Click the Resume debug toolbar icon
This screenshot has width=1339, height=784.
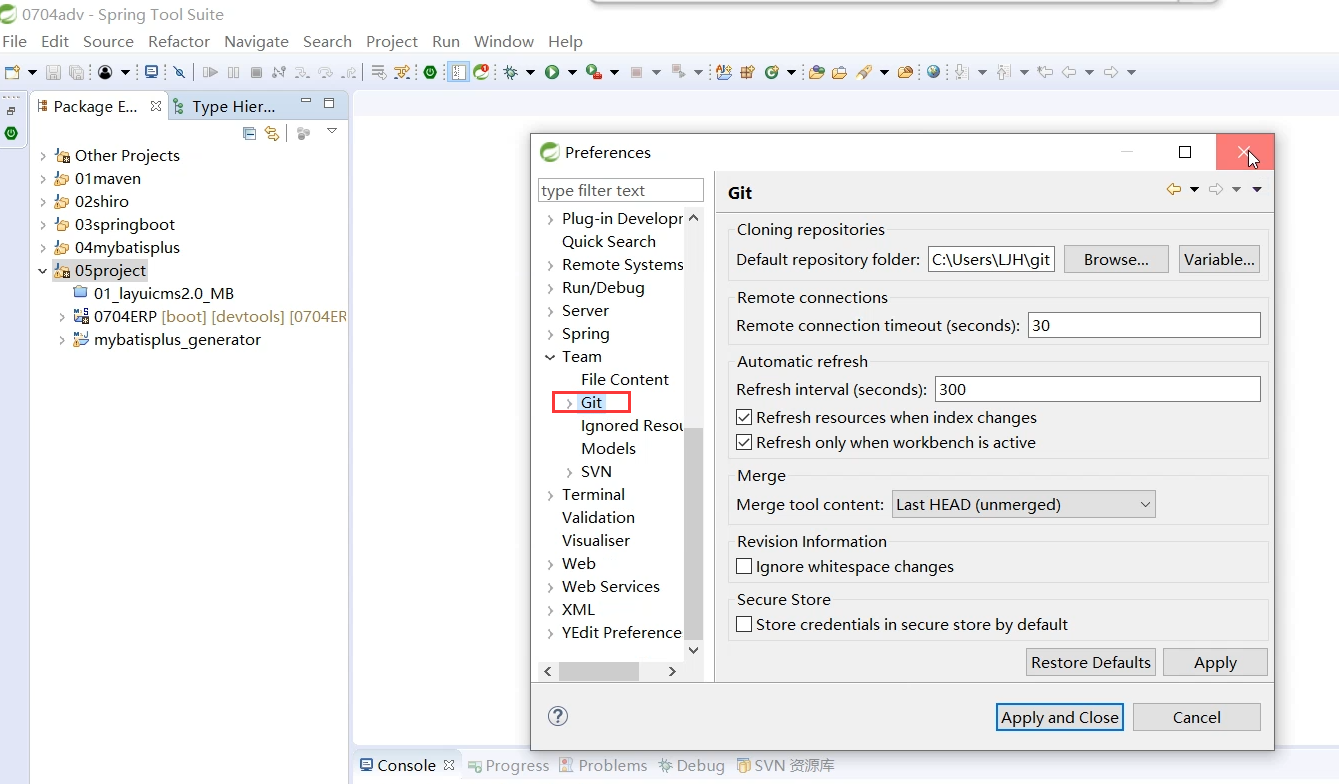tap(210, 72)
